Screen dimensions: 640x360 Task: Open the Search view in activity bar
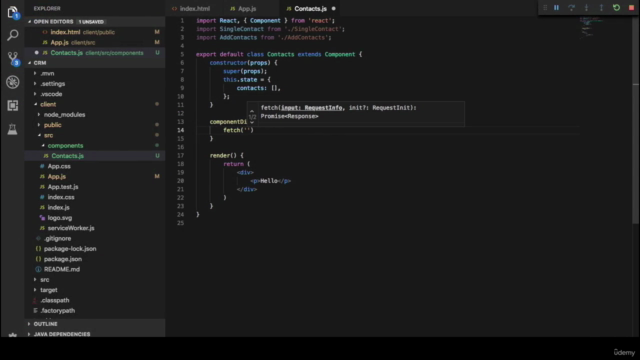tap(13, 35)
